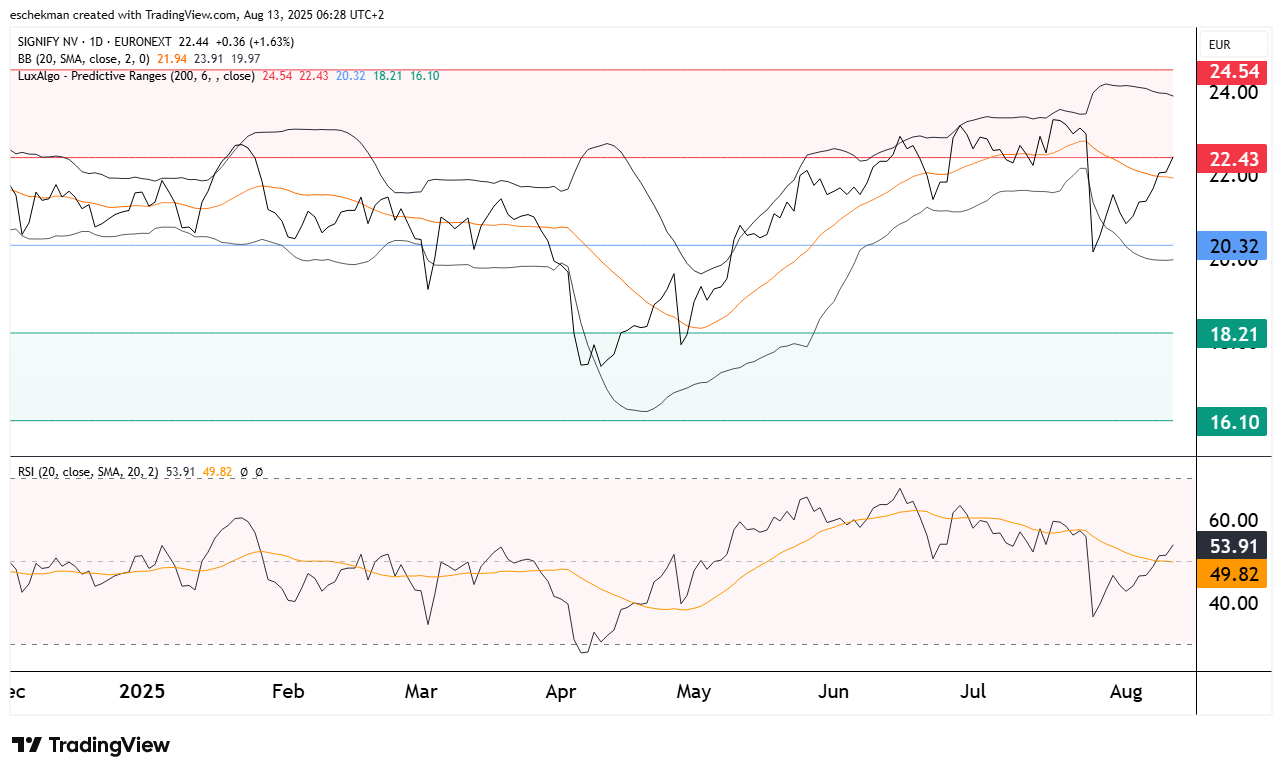
Task: Click the orange 49.82 RSI average label
Action: tap(1231, 573)
